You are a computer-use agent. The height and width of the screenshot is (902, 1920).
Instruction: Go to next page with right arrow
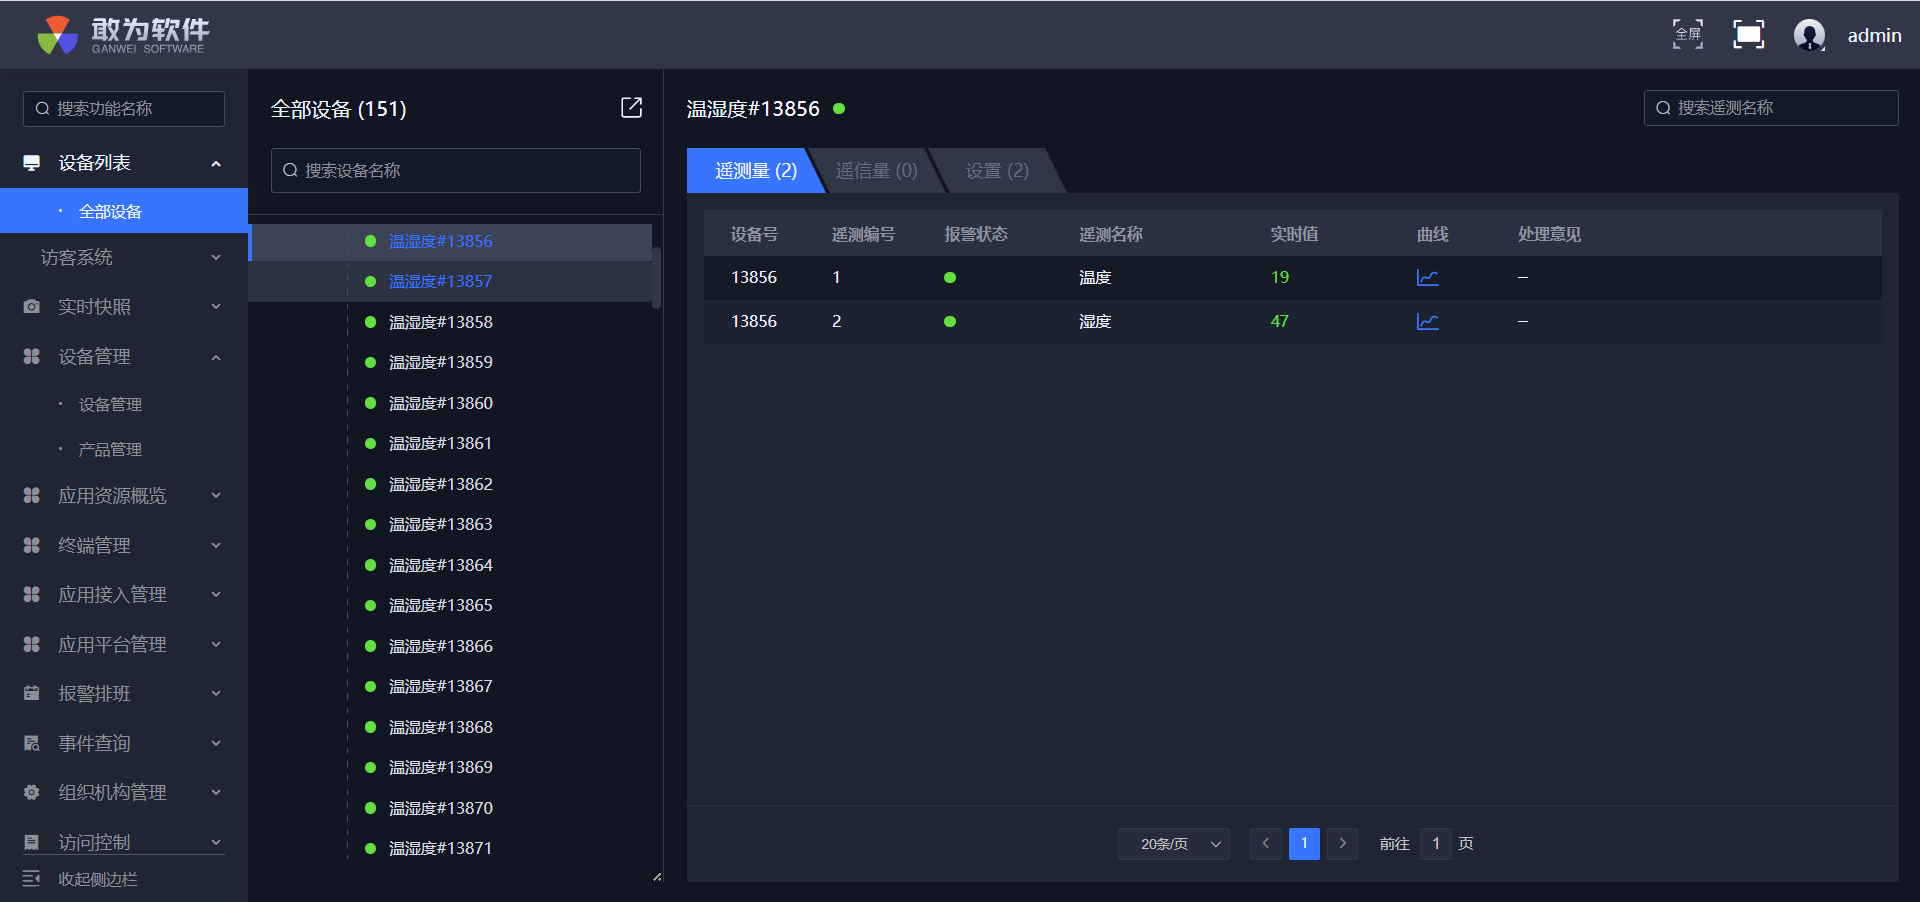click(1342, 844)
